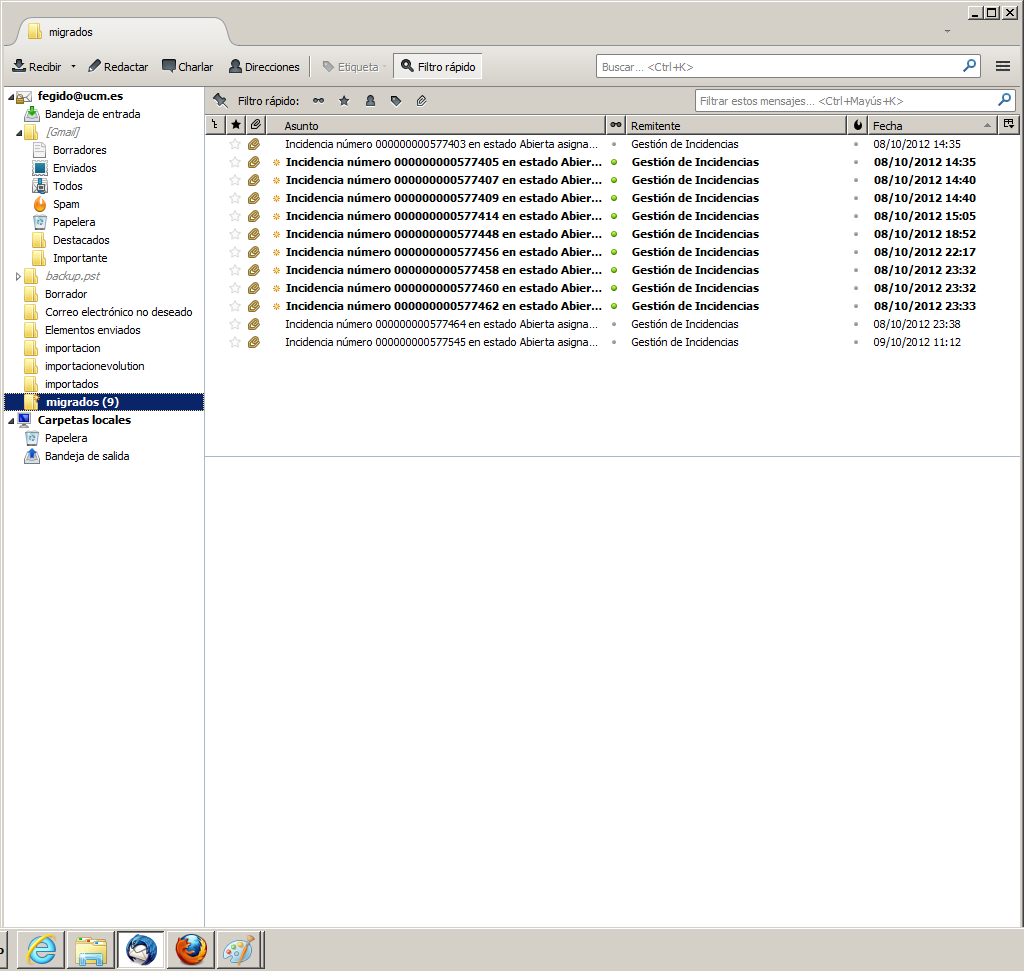Click the Recibir download mail icon
Image resolution: width=1024 pixels, height=971 pixels.
[x=19, y=67]
